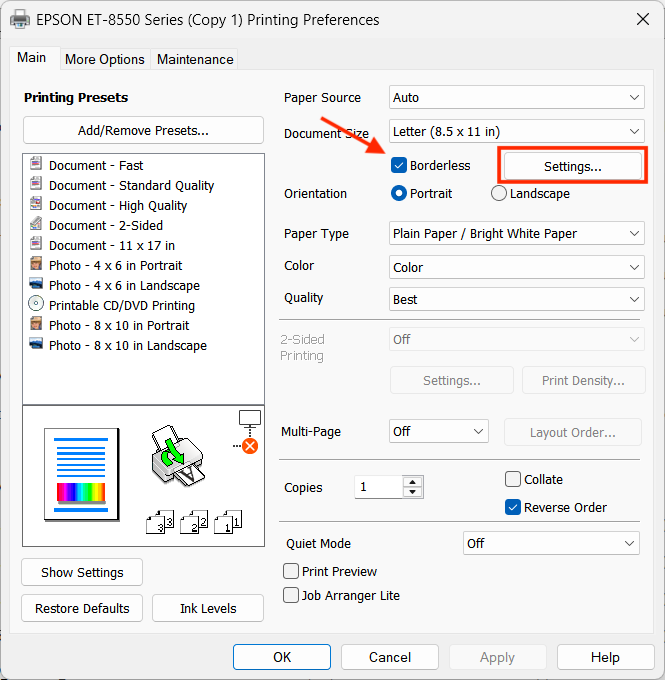The image size is (665, 680).
Task: Decrease copies with the down stepper arrow
Action: click(x=413, y=492)
